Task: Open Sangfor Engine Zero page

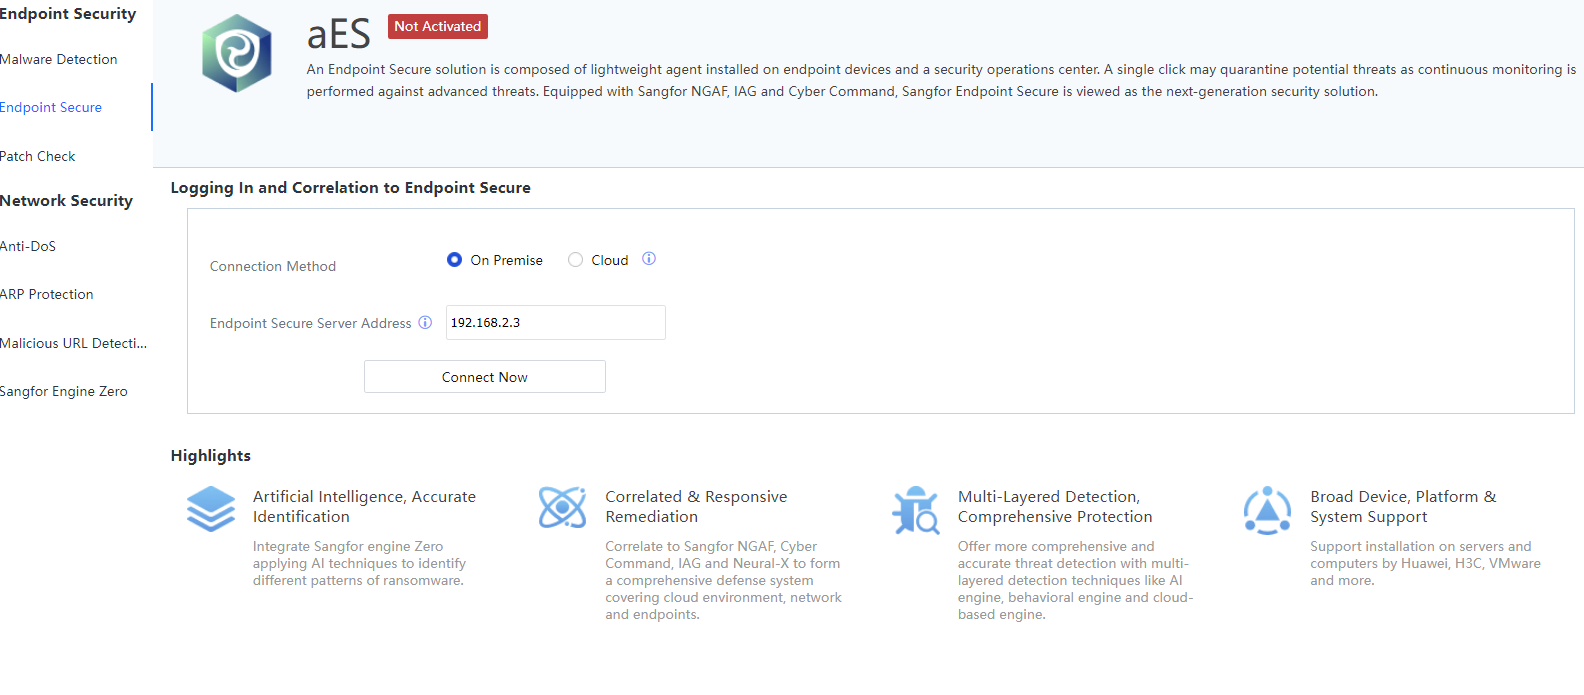Action: point(64,392)
